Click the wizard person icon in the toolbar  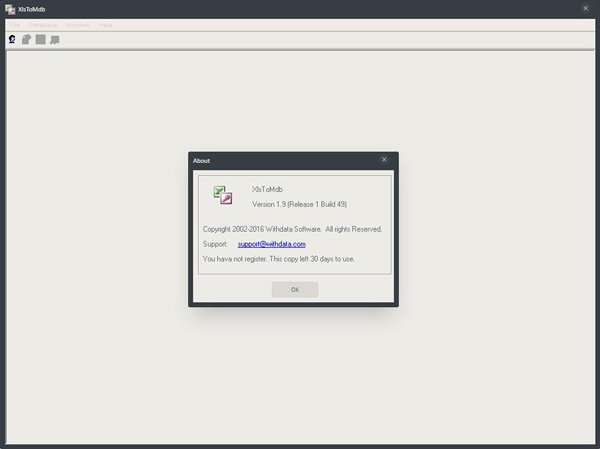tap(12, 39)
